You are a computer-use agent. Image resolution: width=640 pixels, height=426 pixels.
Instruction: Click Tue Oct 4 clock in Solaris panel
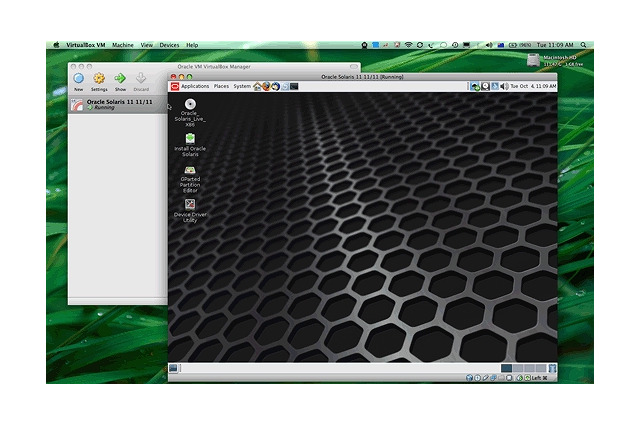coord(533,87)
